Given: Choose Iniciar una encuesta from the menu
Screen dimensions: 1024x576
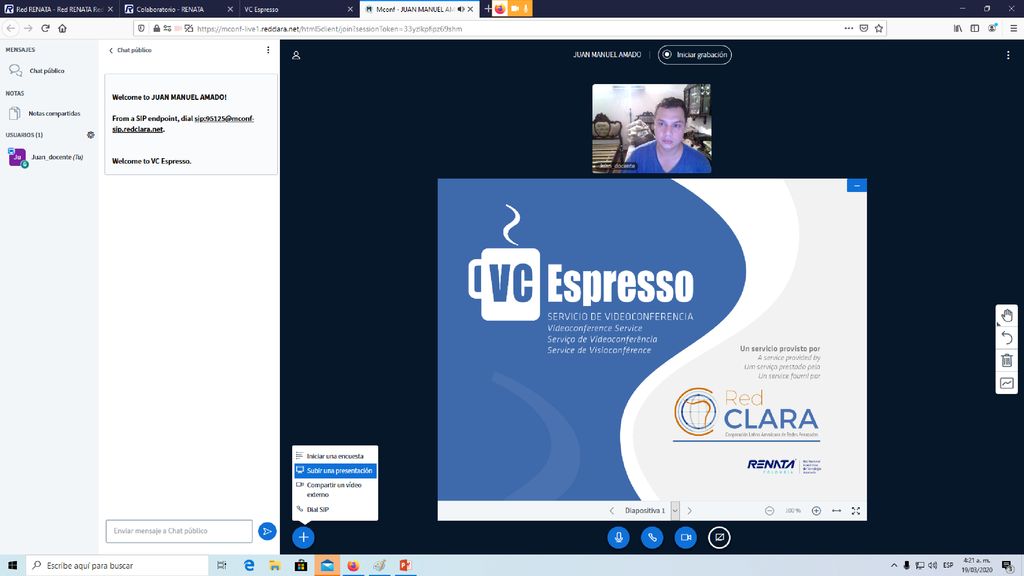Looking at the screenshot, I should pos(335,456).
